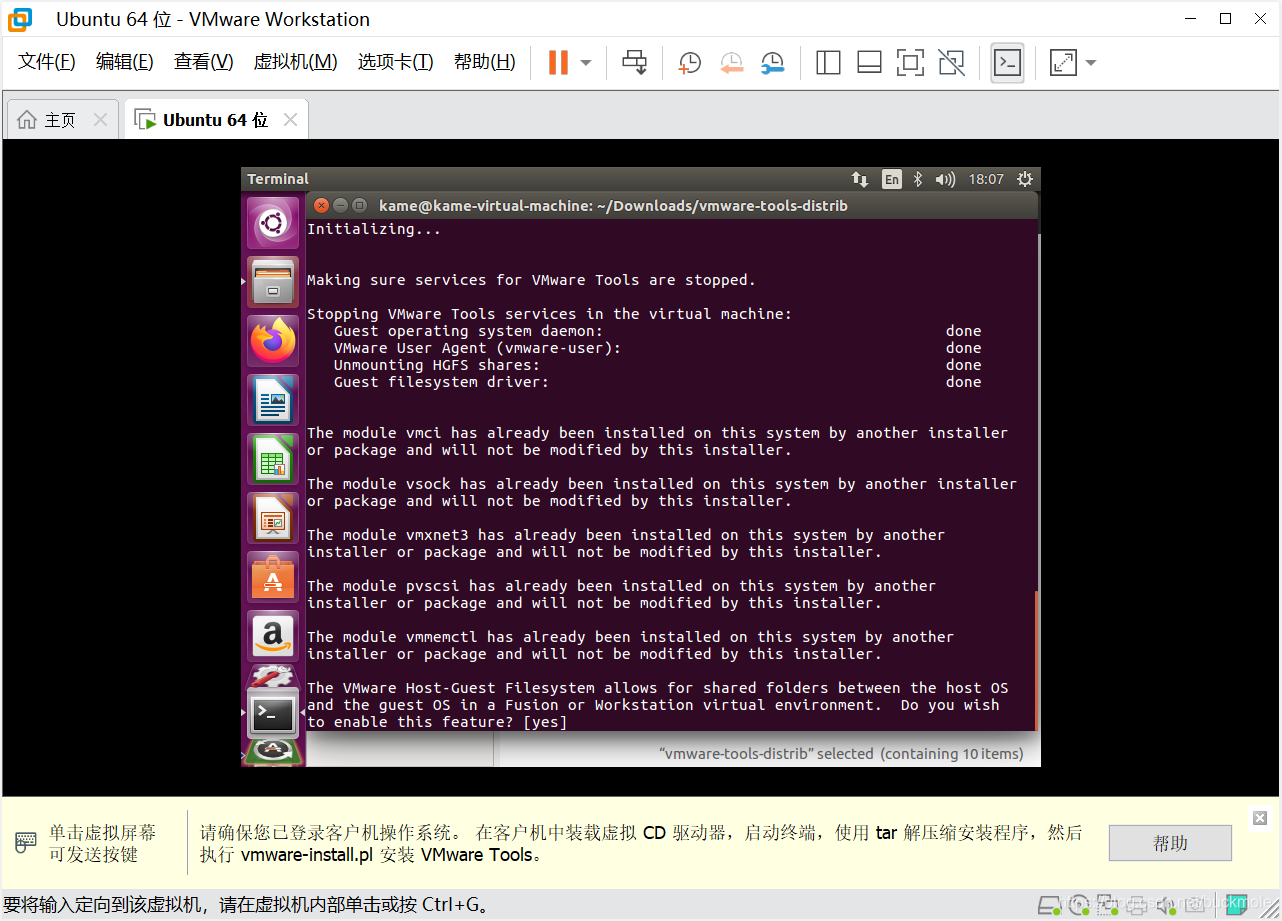The height and width of the screenshot is (921, 1282).
Task: Open Ubuntu Software Center in the dock
Action: [x=273, y=577]
